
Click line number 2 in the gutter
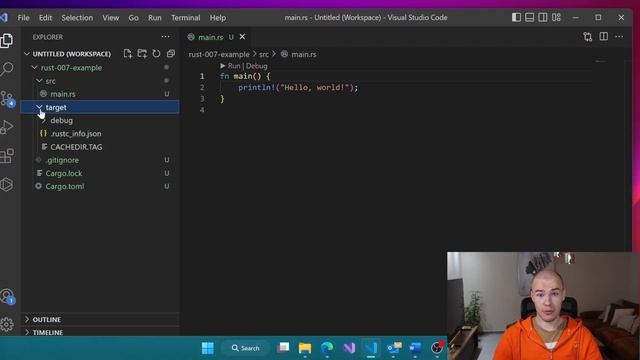202,87
